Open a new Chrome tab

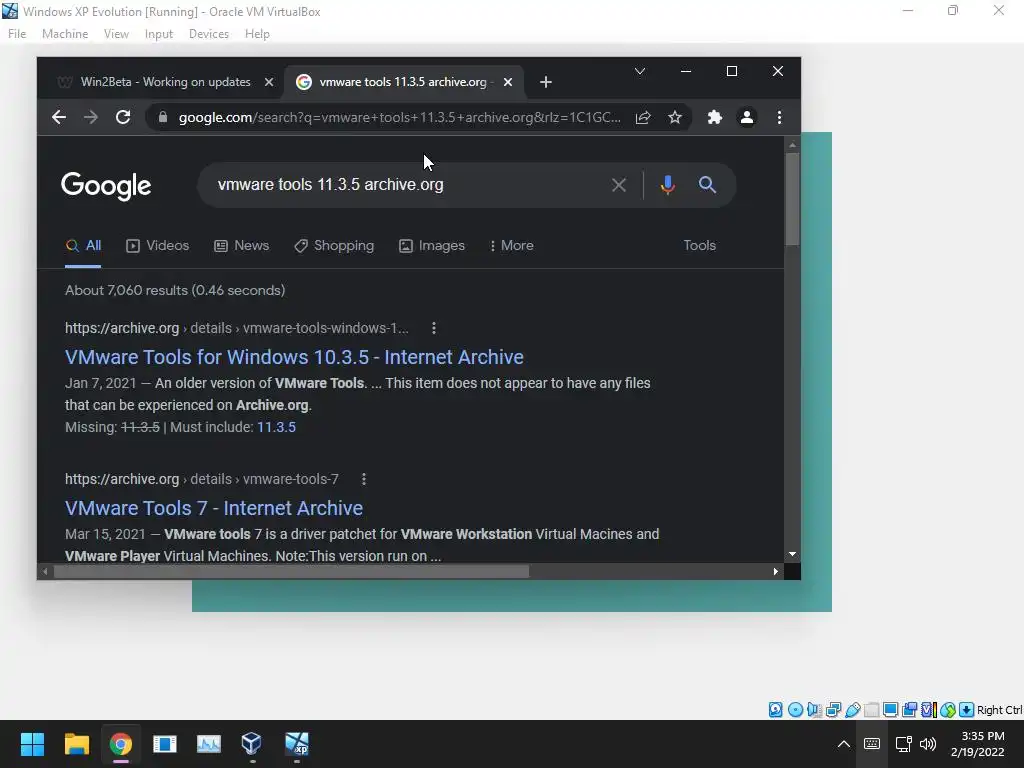pyautogui.click(x=546, y=82)
